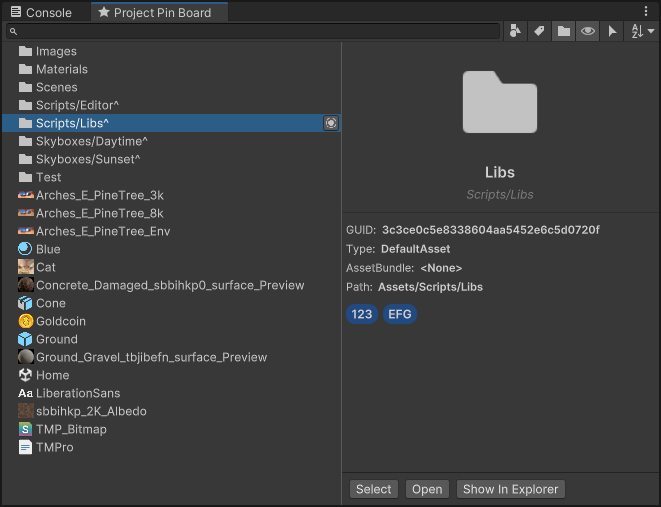Click the large Libs folder preview
This screenshot has height=507, width=661.
(500, 102)
